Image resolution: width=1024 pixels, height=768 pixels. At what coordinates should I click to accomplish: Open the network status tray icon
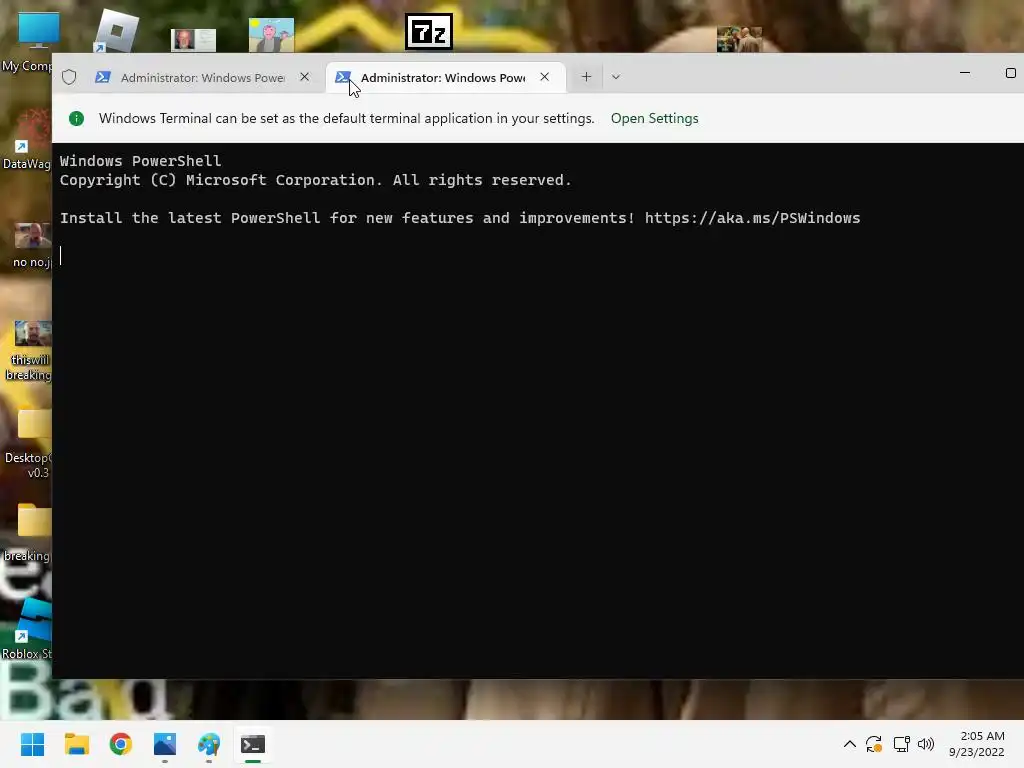(901, 744)
